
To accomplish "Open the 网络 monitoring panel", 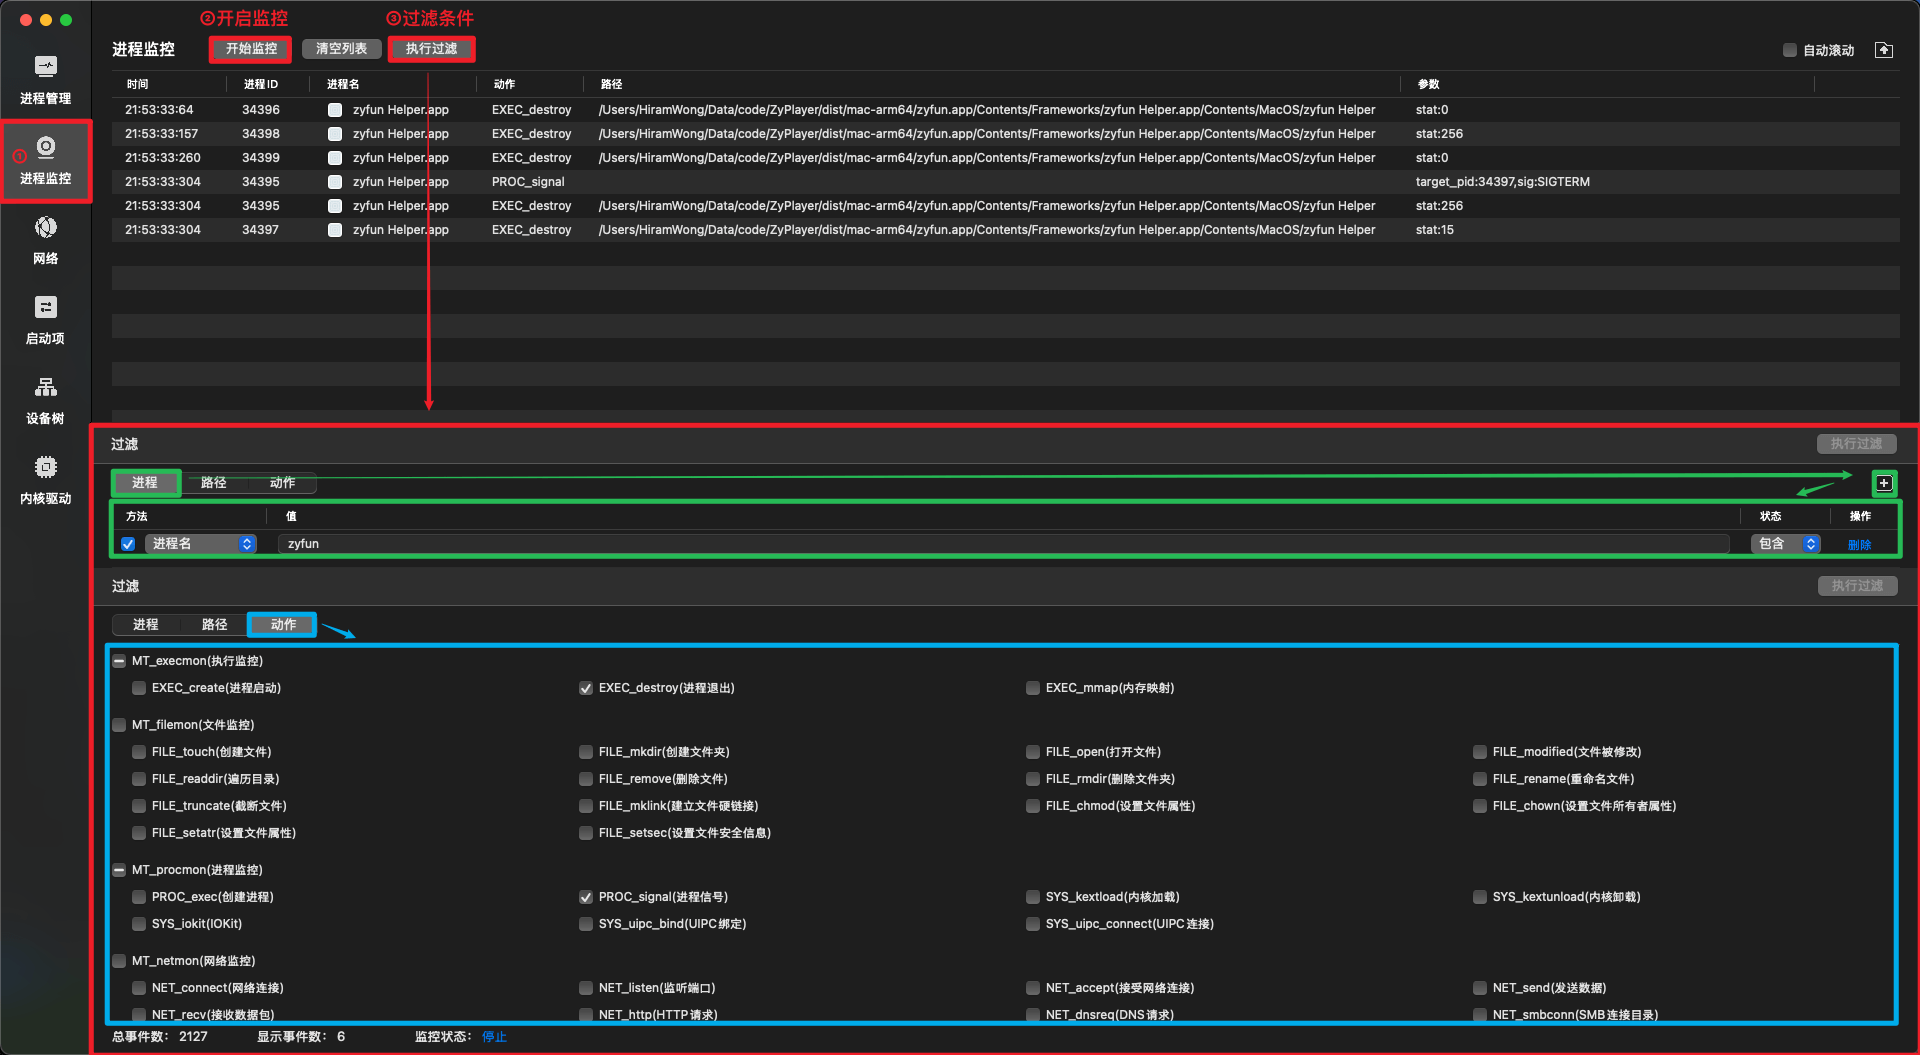I will click(45, 238).
